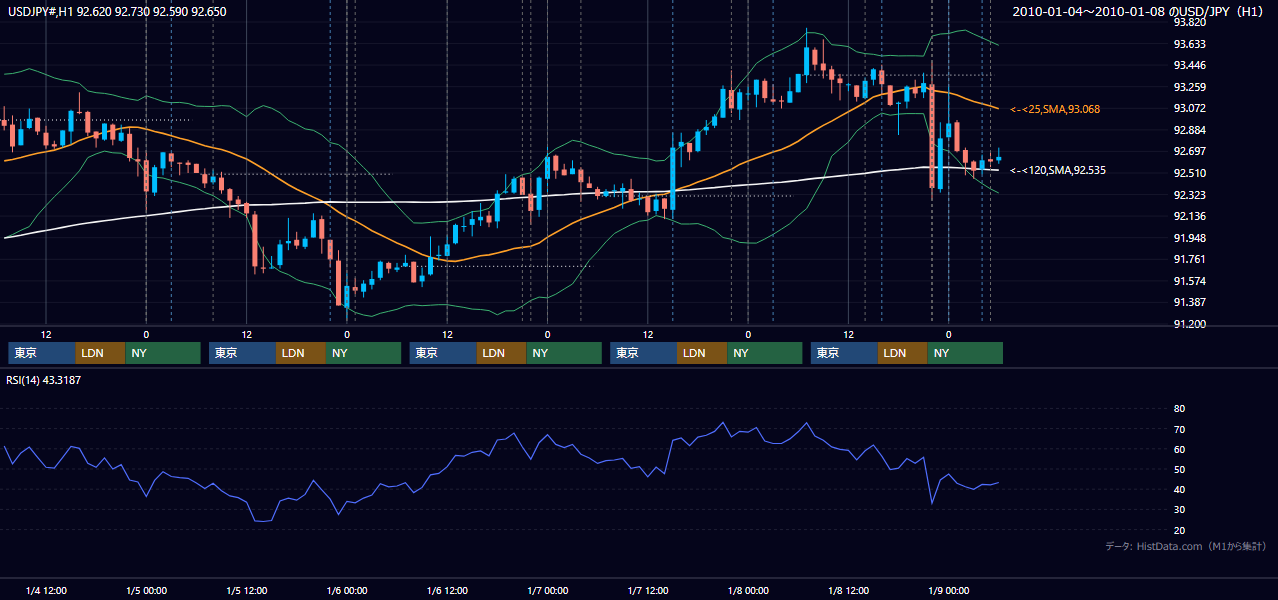1278x600 pixels.
Task: Select the 92.884 price axis label
Action: (1189, 130)
